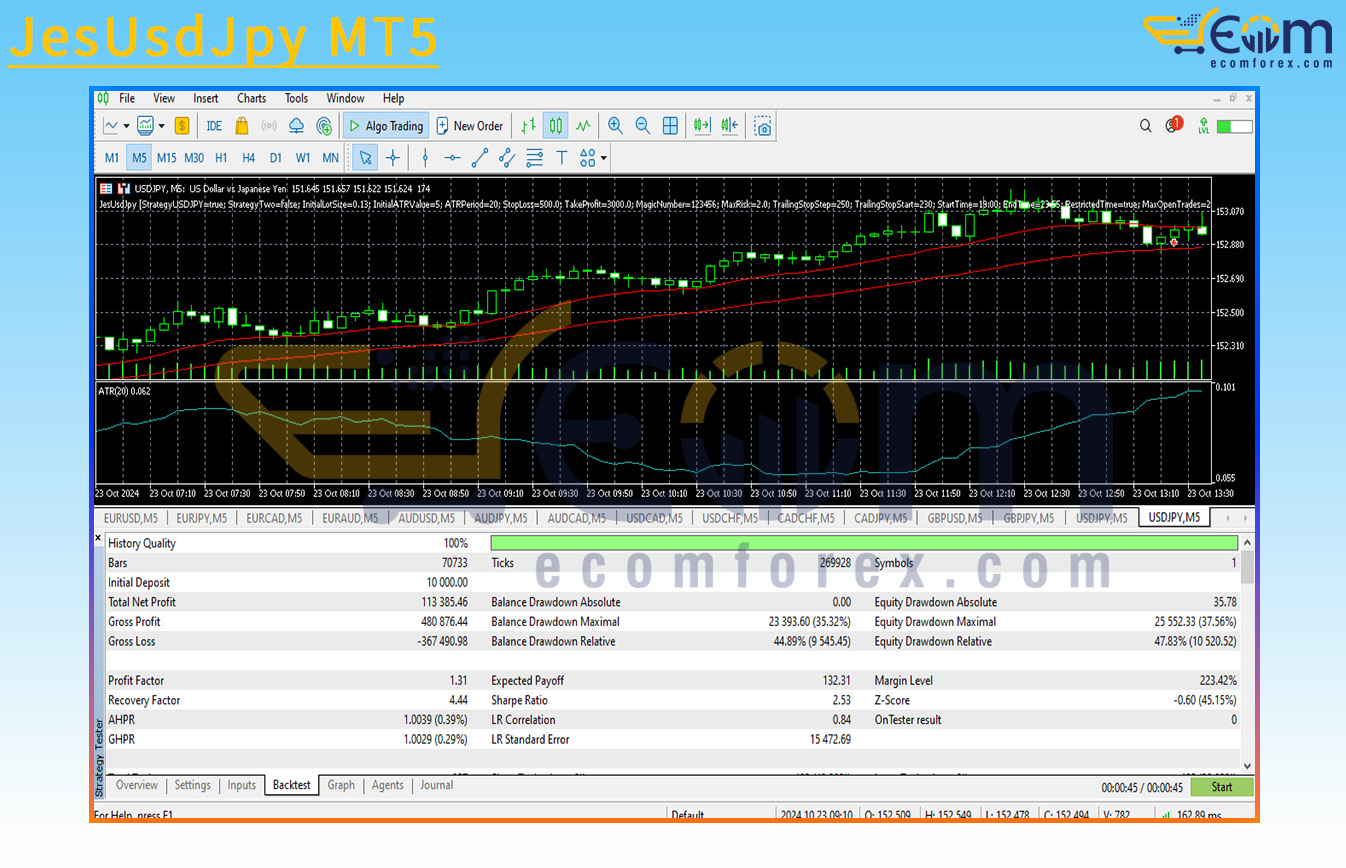Expand the chart templates dropdown arrow
Image resolution: width=1346 pixels, height=868 pixels.
[126, 126]
